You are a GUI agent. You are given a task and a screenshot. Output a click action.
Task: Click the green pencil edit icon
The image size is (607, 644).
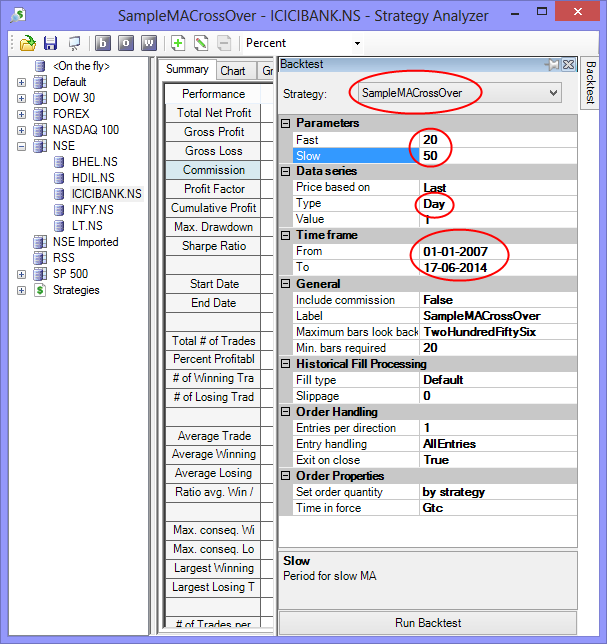201,43
